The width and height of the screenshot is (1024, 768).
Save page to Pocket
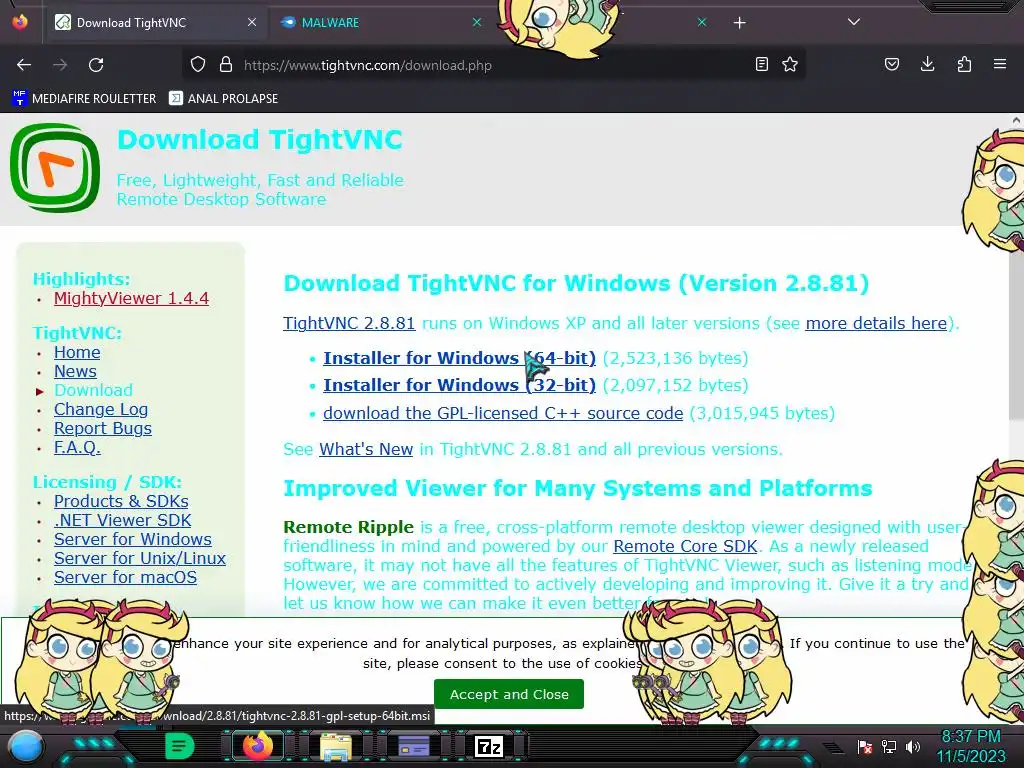tap(892, 65)
